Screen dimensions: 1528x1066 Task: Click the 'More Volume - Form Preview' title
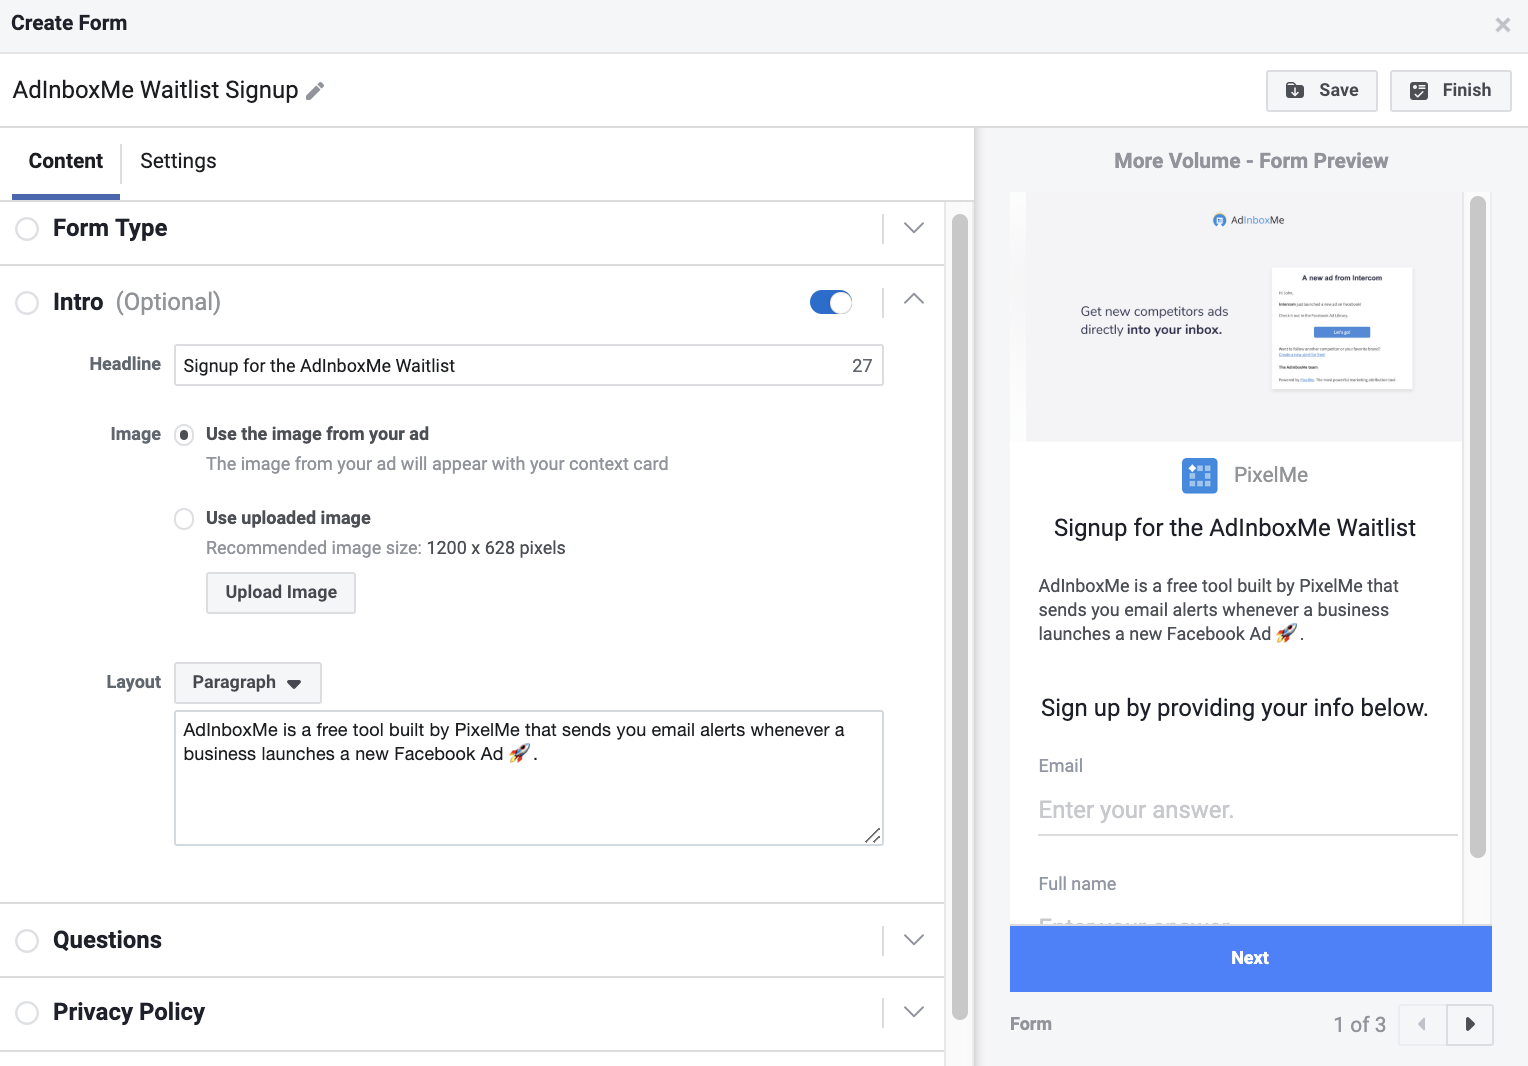click(1251, 161)
